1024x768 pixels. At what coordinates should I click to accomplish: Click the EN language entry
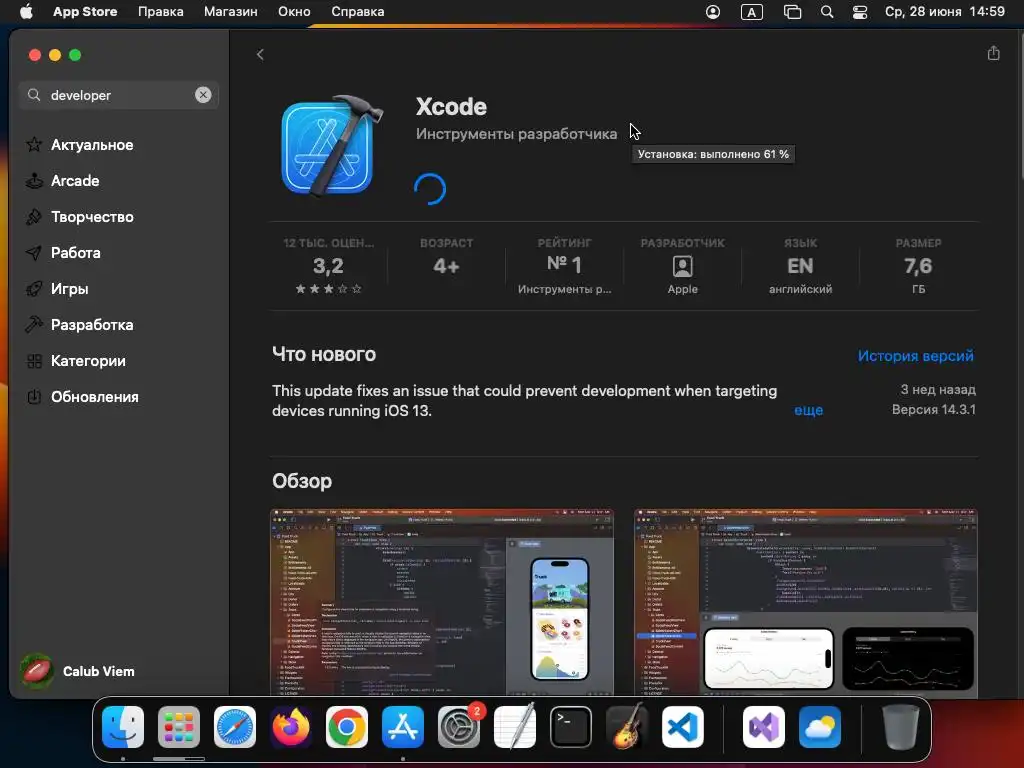pyautogui.click(x=801, y=266)
